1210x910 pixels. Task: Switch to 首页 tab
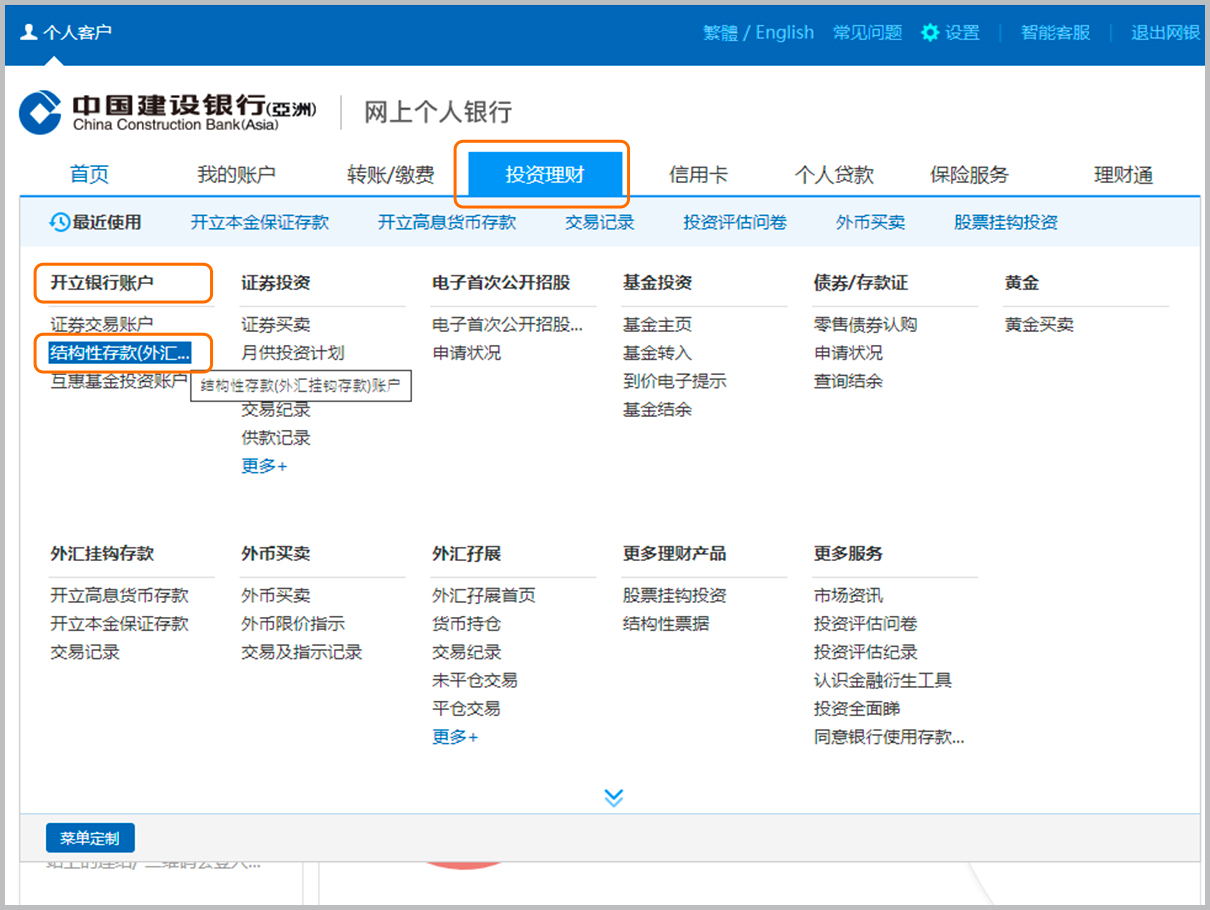[x=89, y=175]
